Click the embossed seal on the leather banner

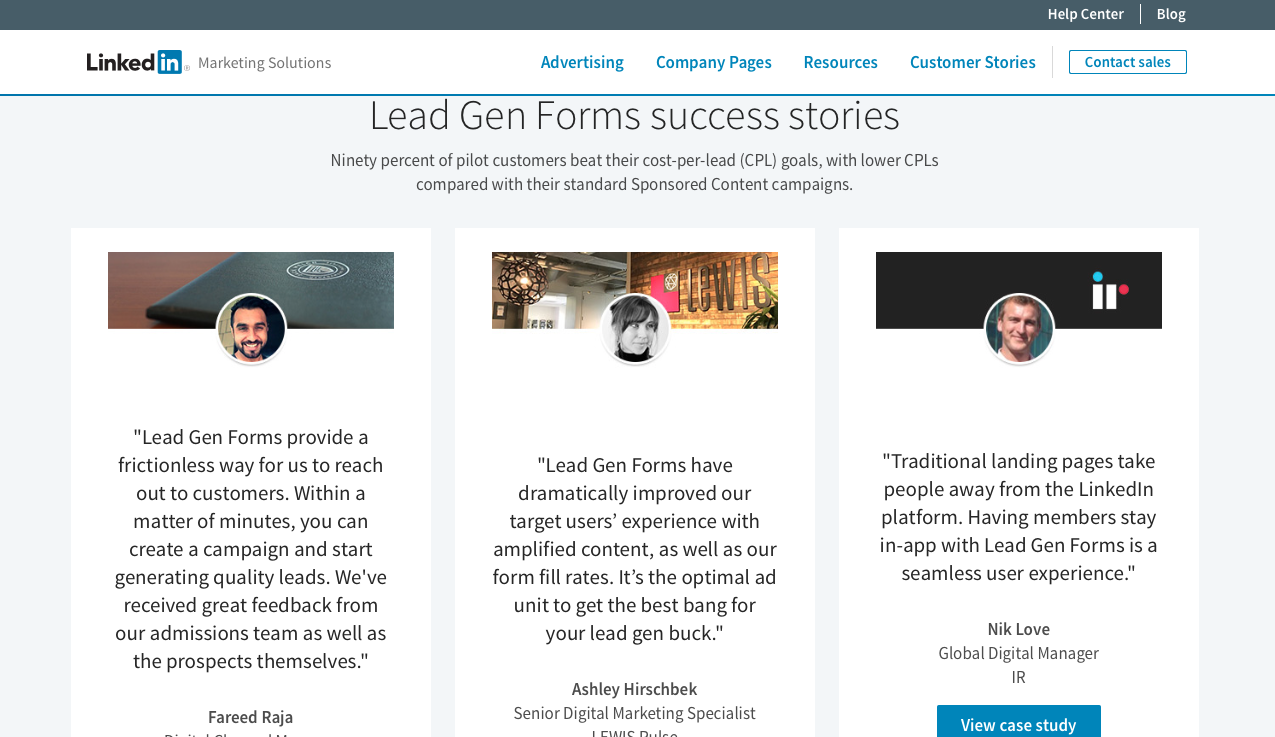pos(317,270)
